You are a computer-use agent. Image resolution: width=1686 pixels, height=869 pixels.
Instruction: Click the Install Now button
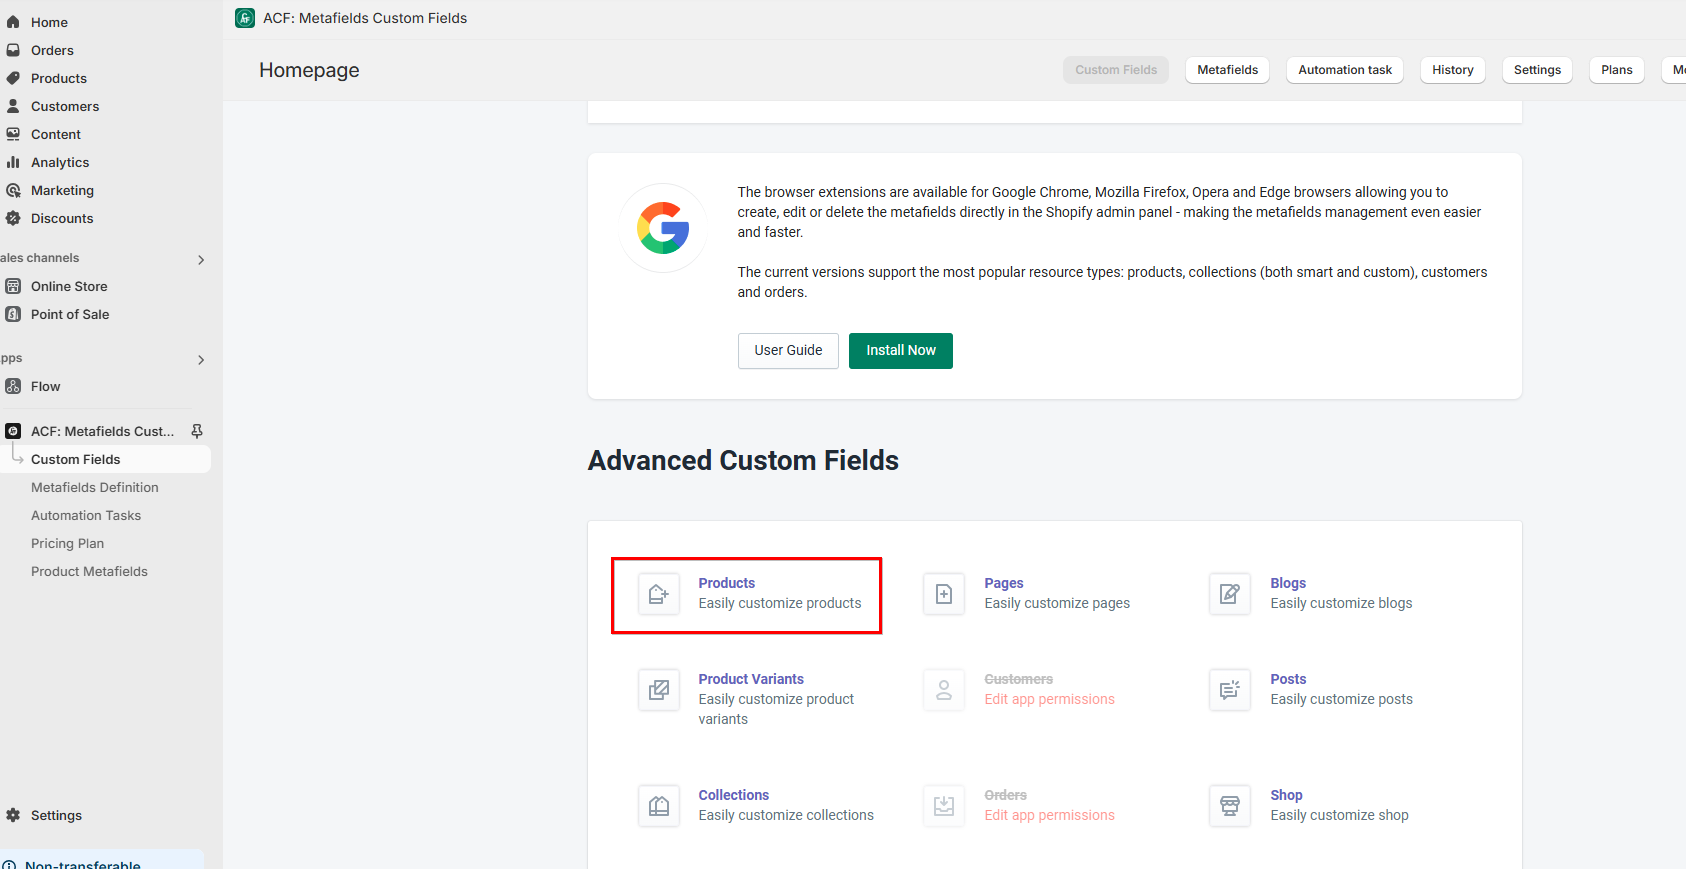click(901, 351)
